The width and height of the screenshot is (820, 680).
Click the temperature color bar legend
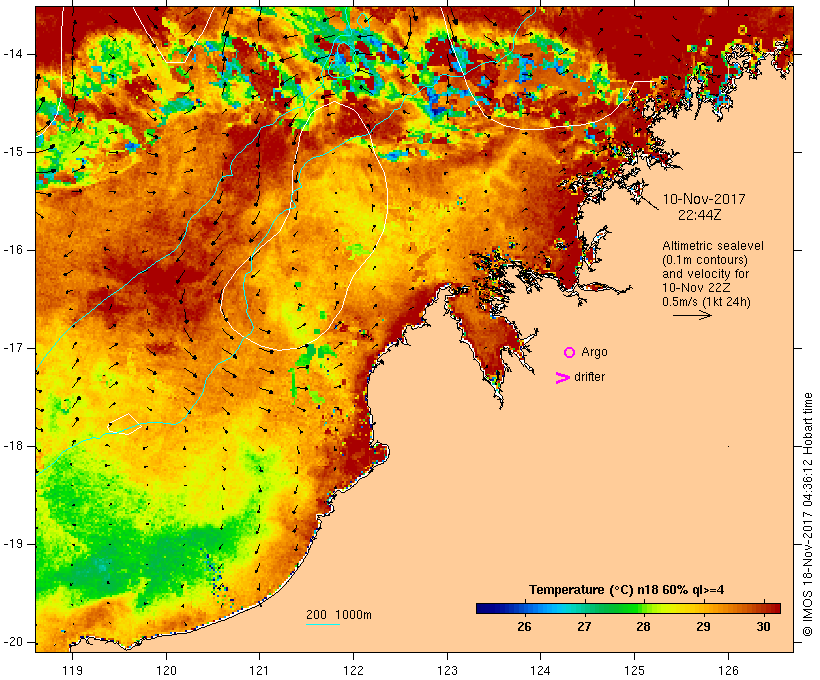(628, 608)
